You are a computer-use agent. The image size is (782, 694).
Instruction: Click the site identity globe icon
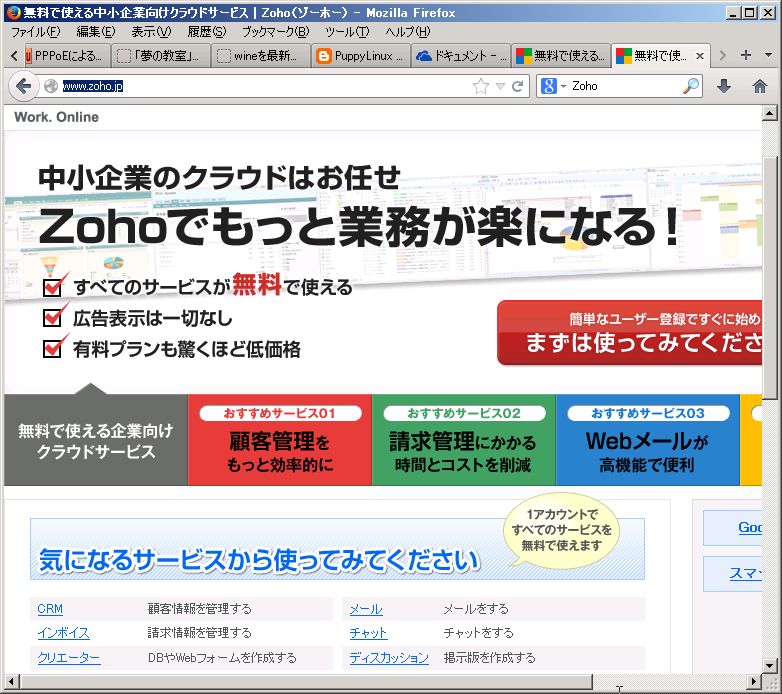[51, 86]
